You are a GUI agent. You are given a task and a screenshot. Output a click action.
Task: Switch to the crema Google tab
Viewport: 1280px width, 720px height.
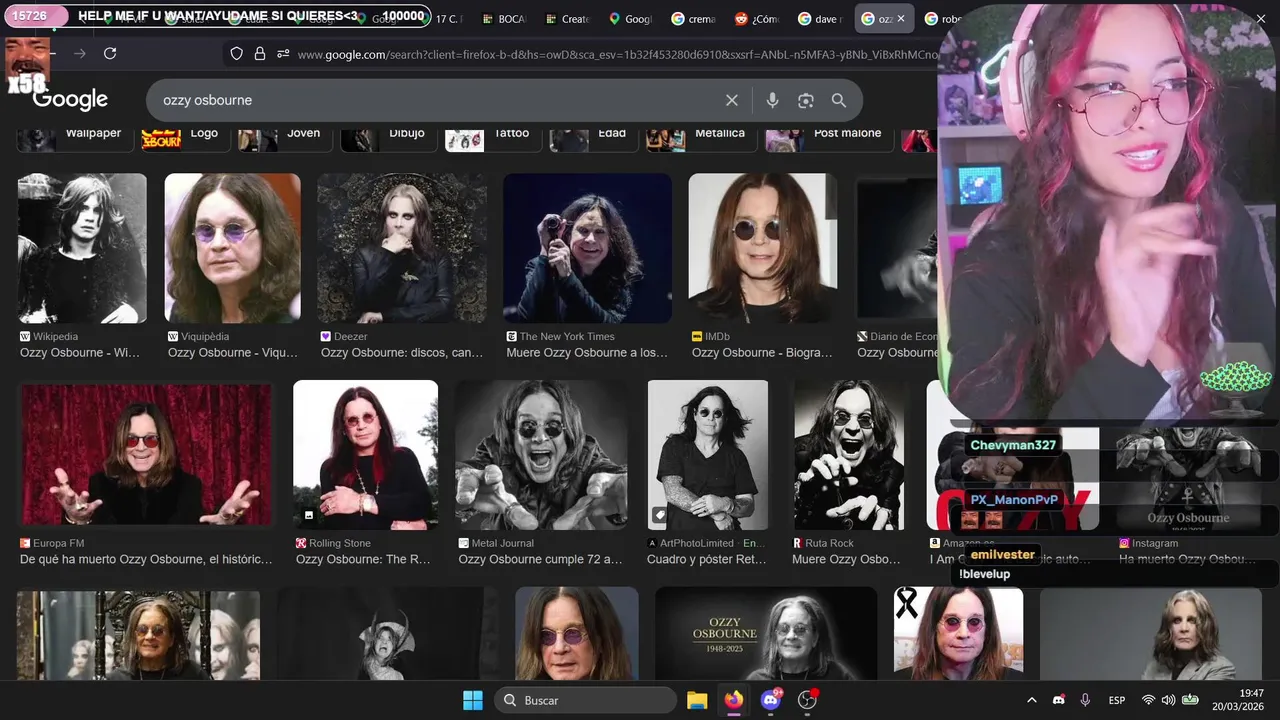(694, 18)
